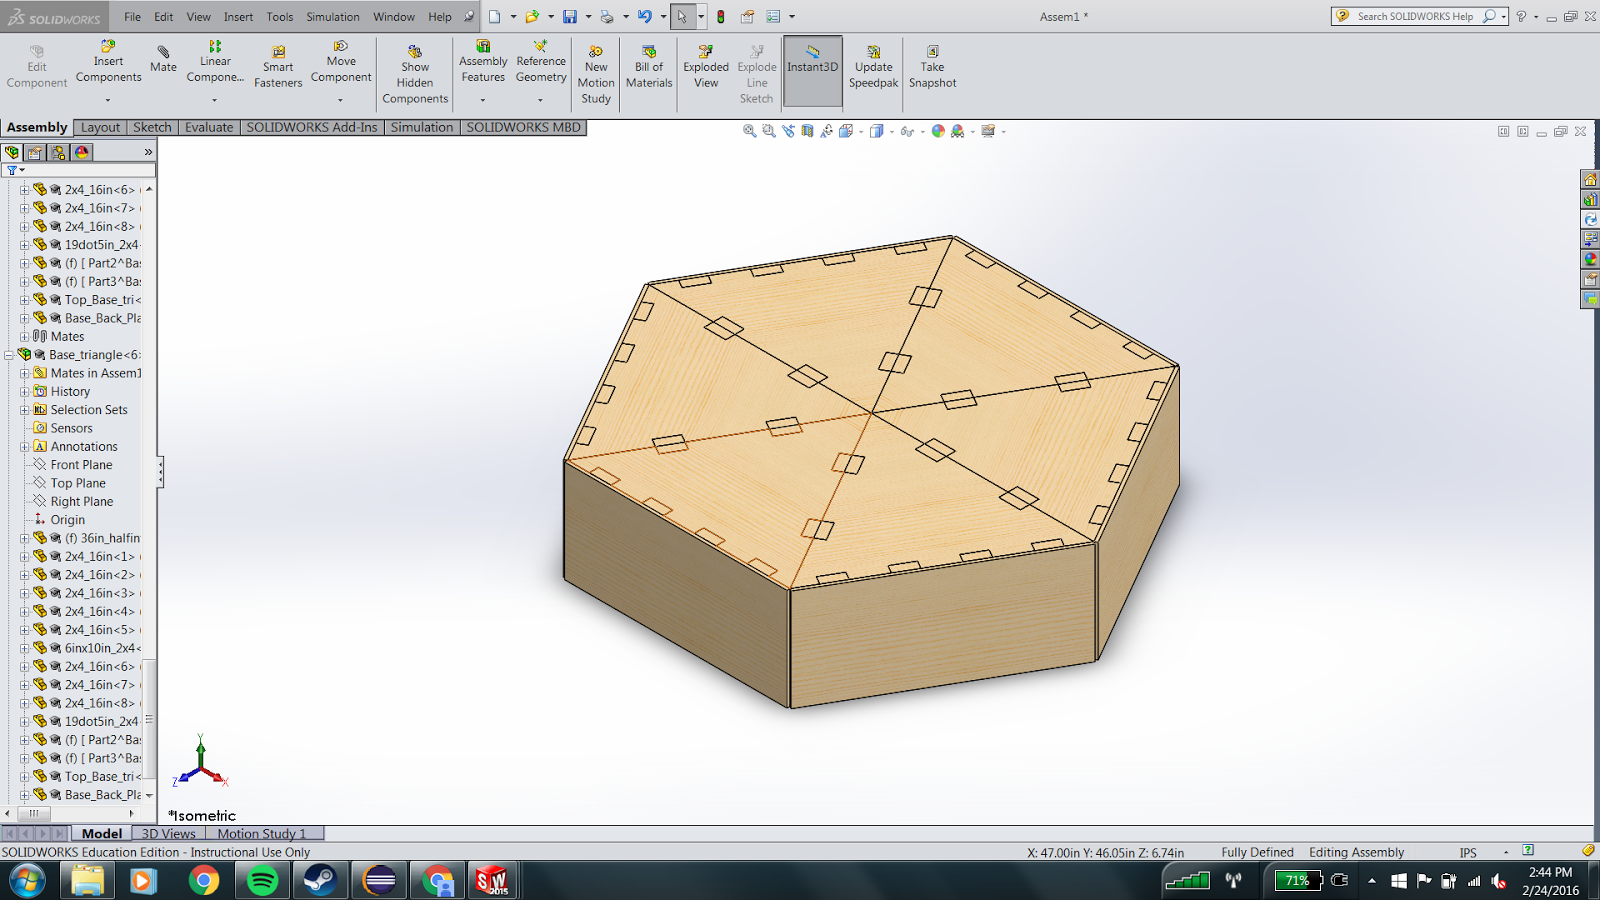Open Spotify from the taskbar
The height and width of the screenshot is (900, 1600).
pyautogui.click(x=262, y=881)
